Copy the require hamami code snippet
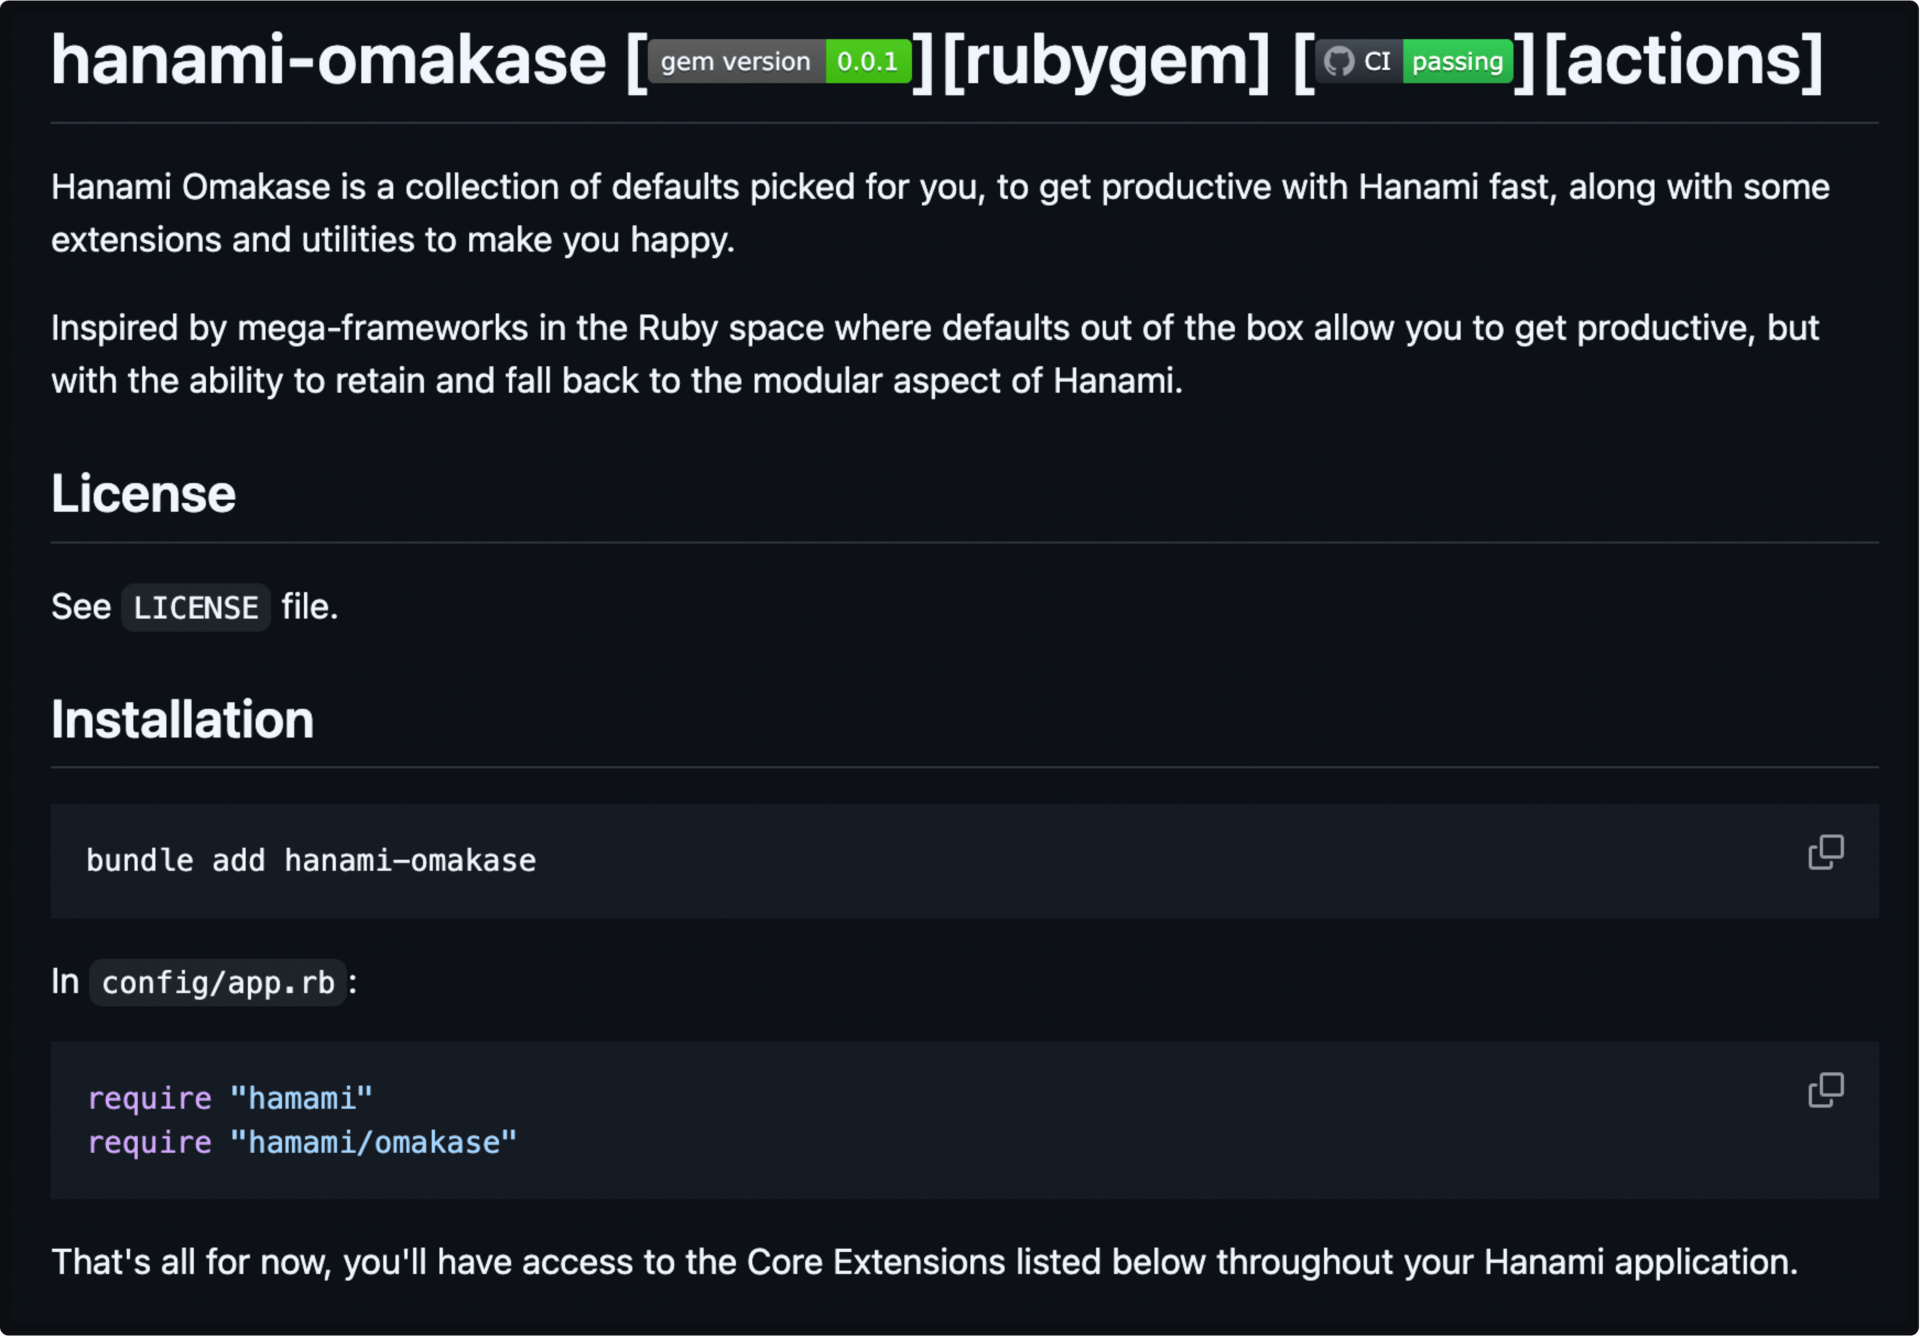Viewport: 1920px width, 1337px height. [x=1825, y=1090]
